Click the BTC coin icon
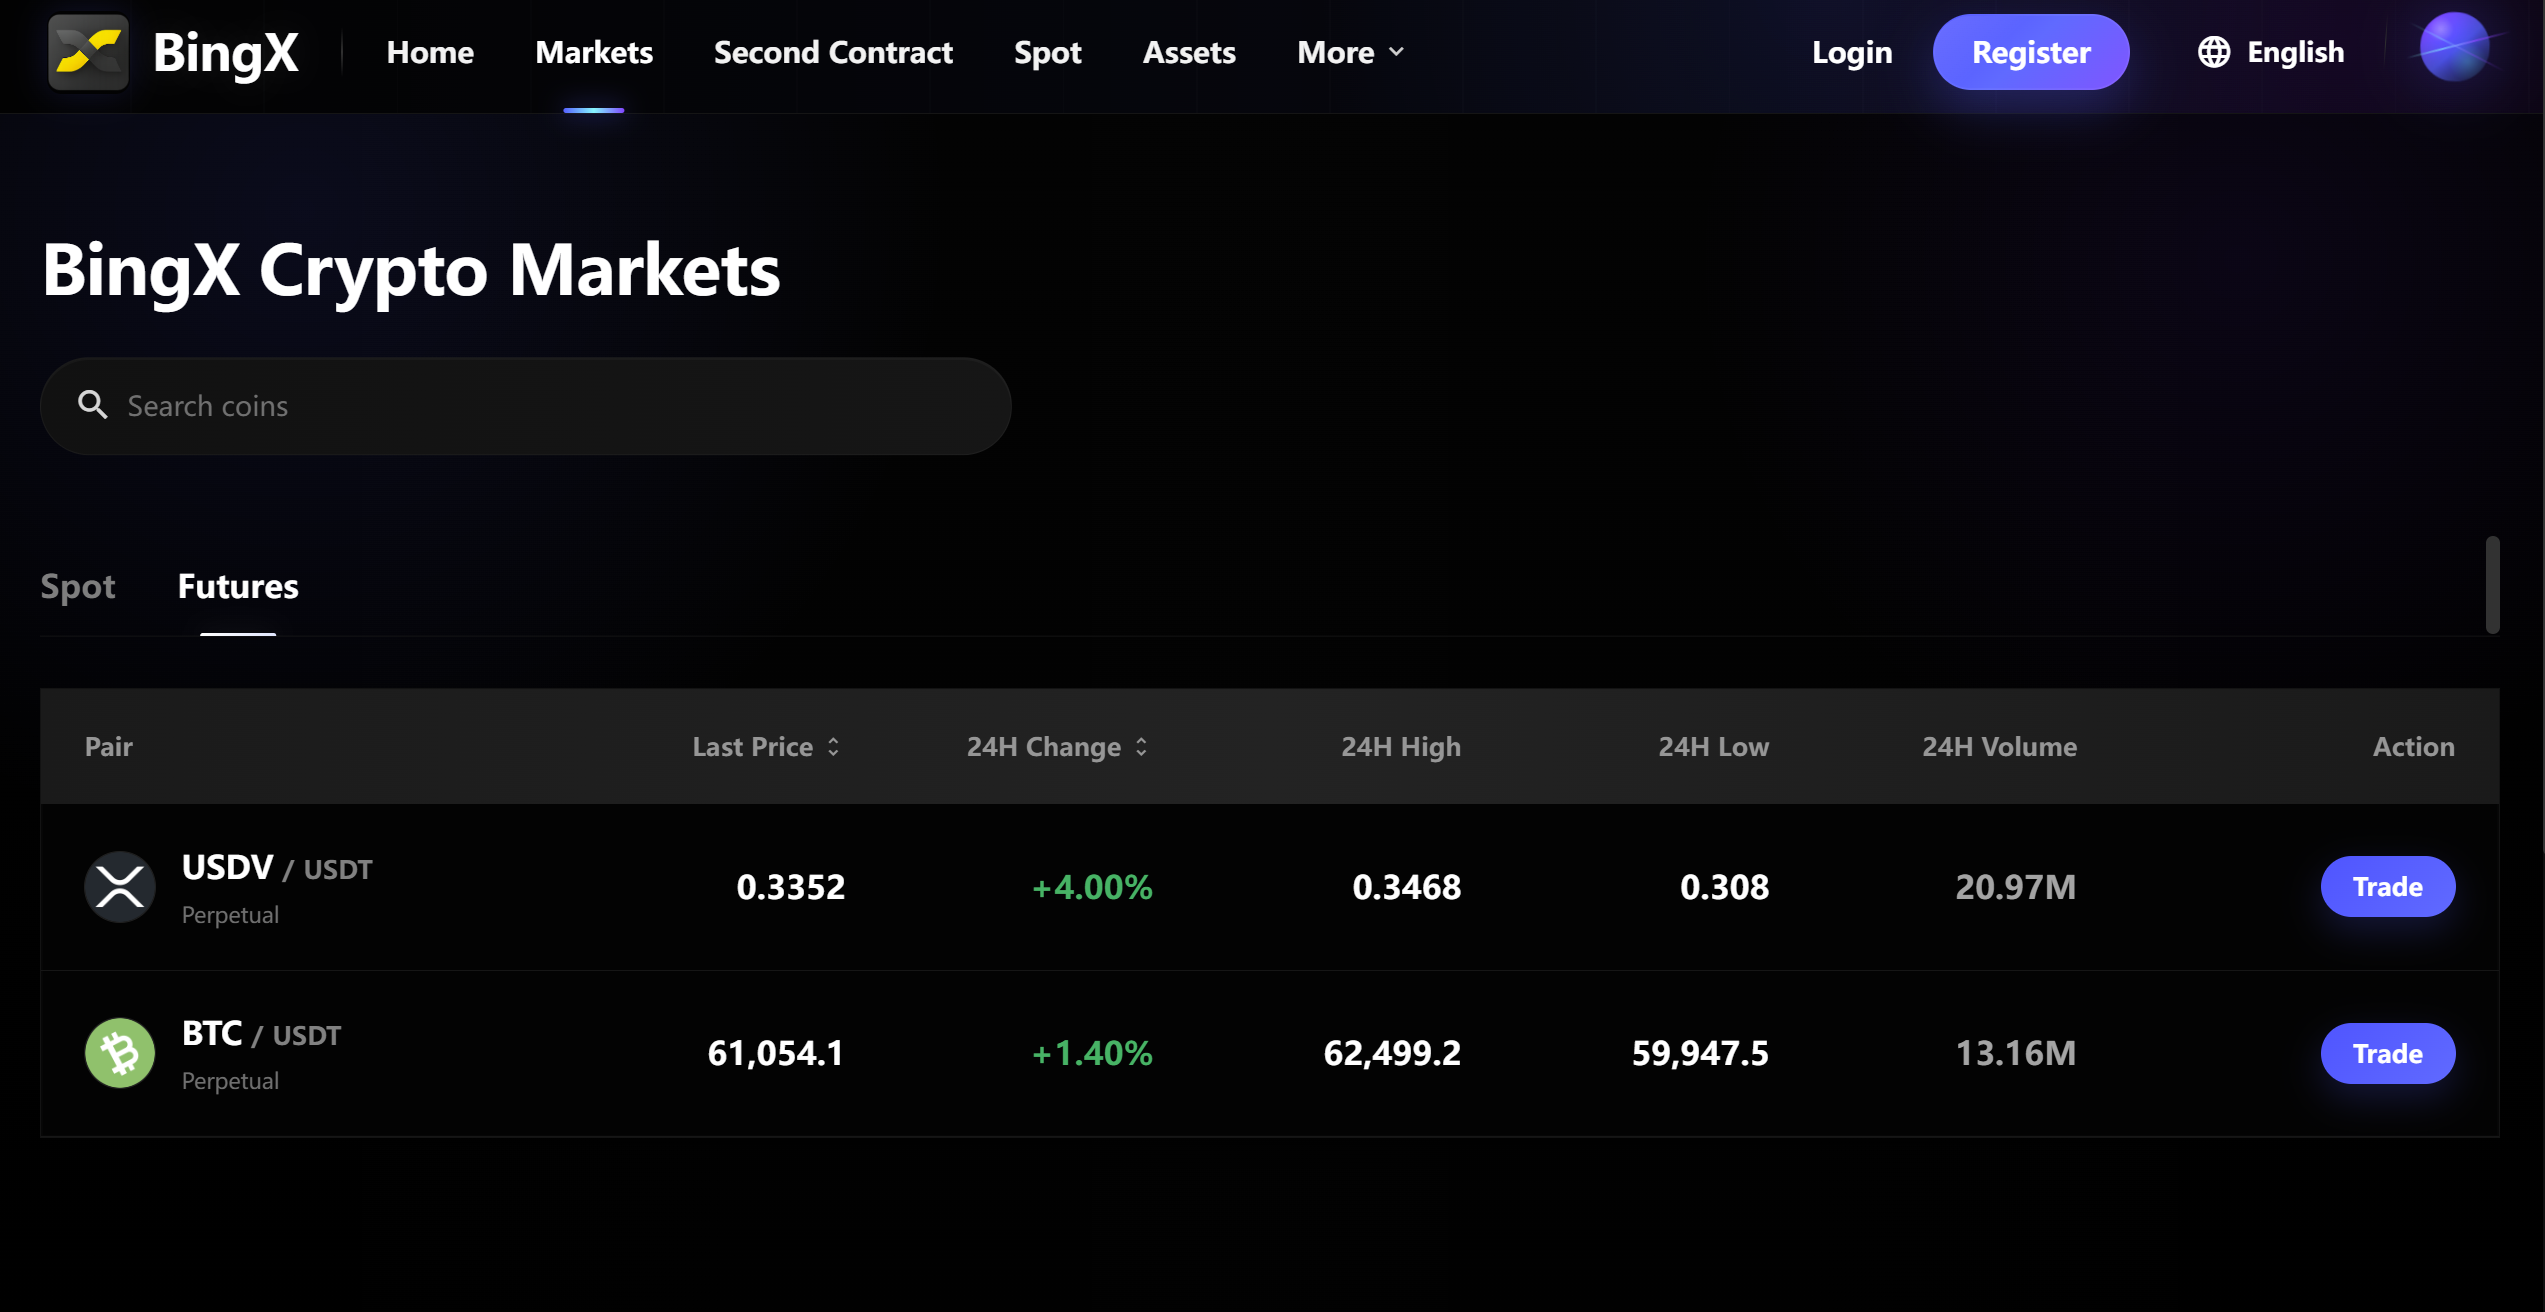Image resolution: width=2545 pixels, height=1312 pixels. pyautogui.click(x=120, y=1053)
